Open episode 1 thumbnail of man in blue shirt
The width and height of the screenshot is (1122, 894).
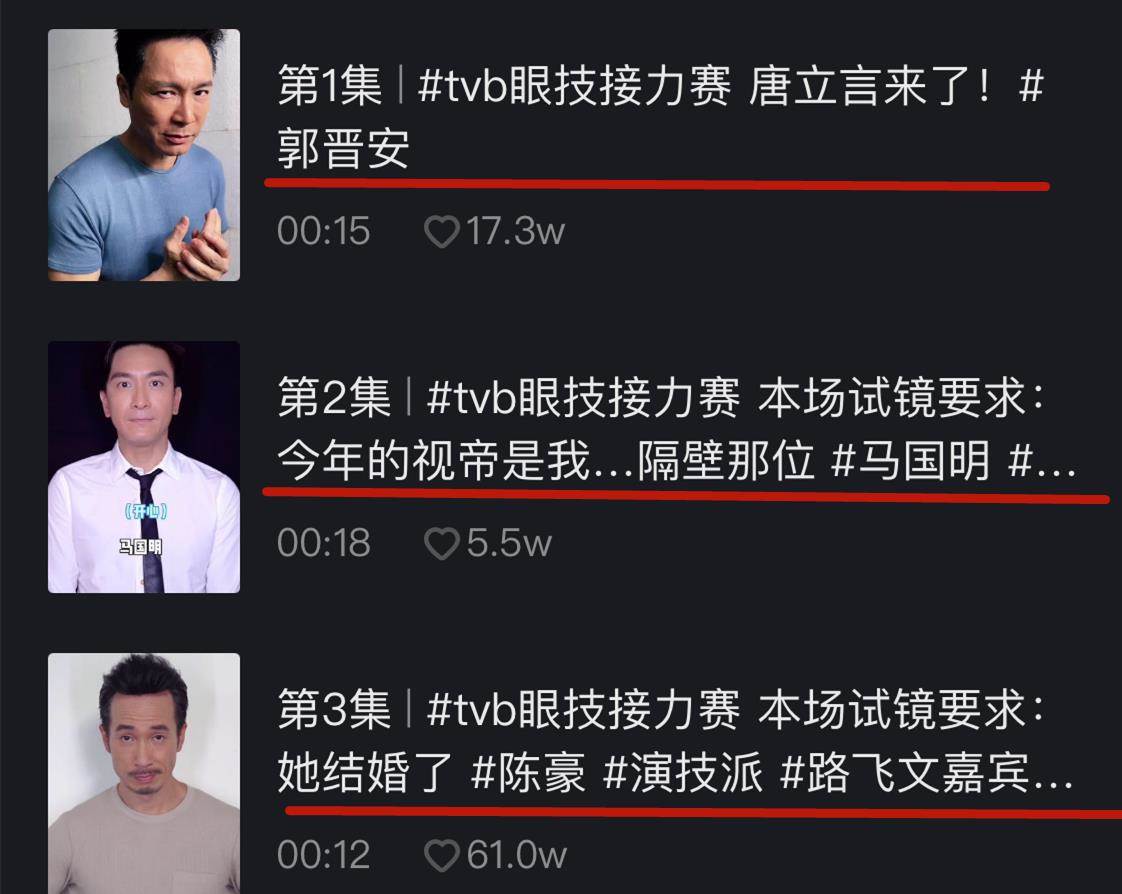coord(144,155)
